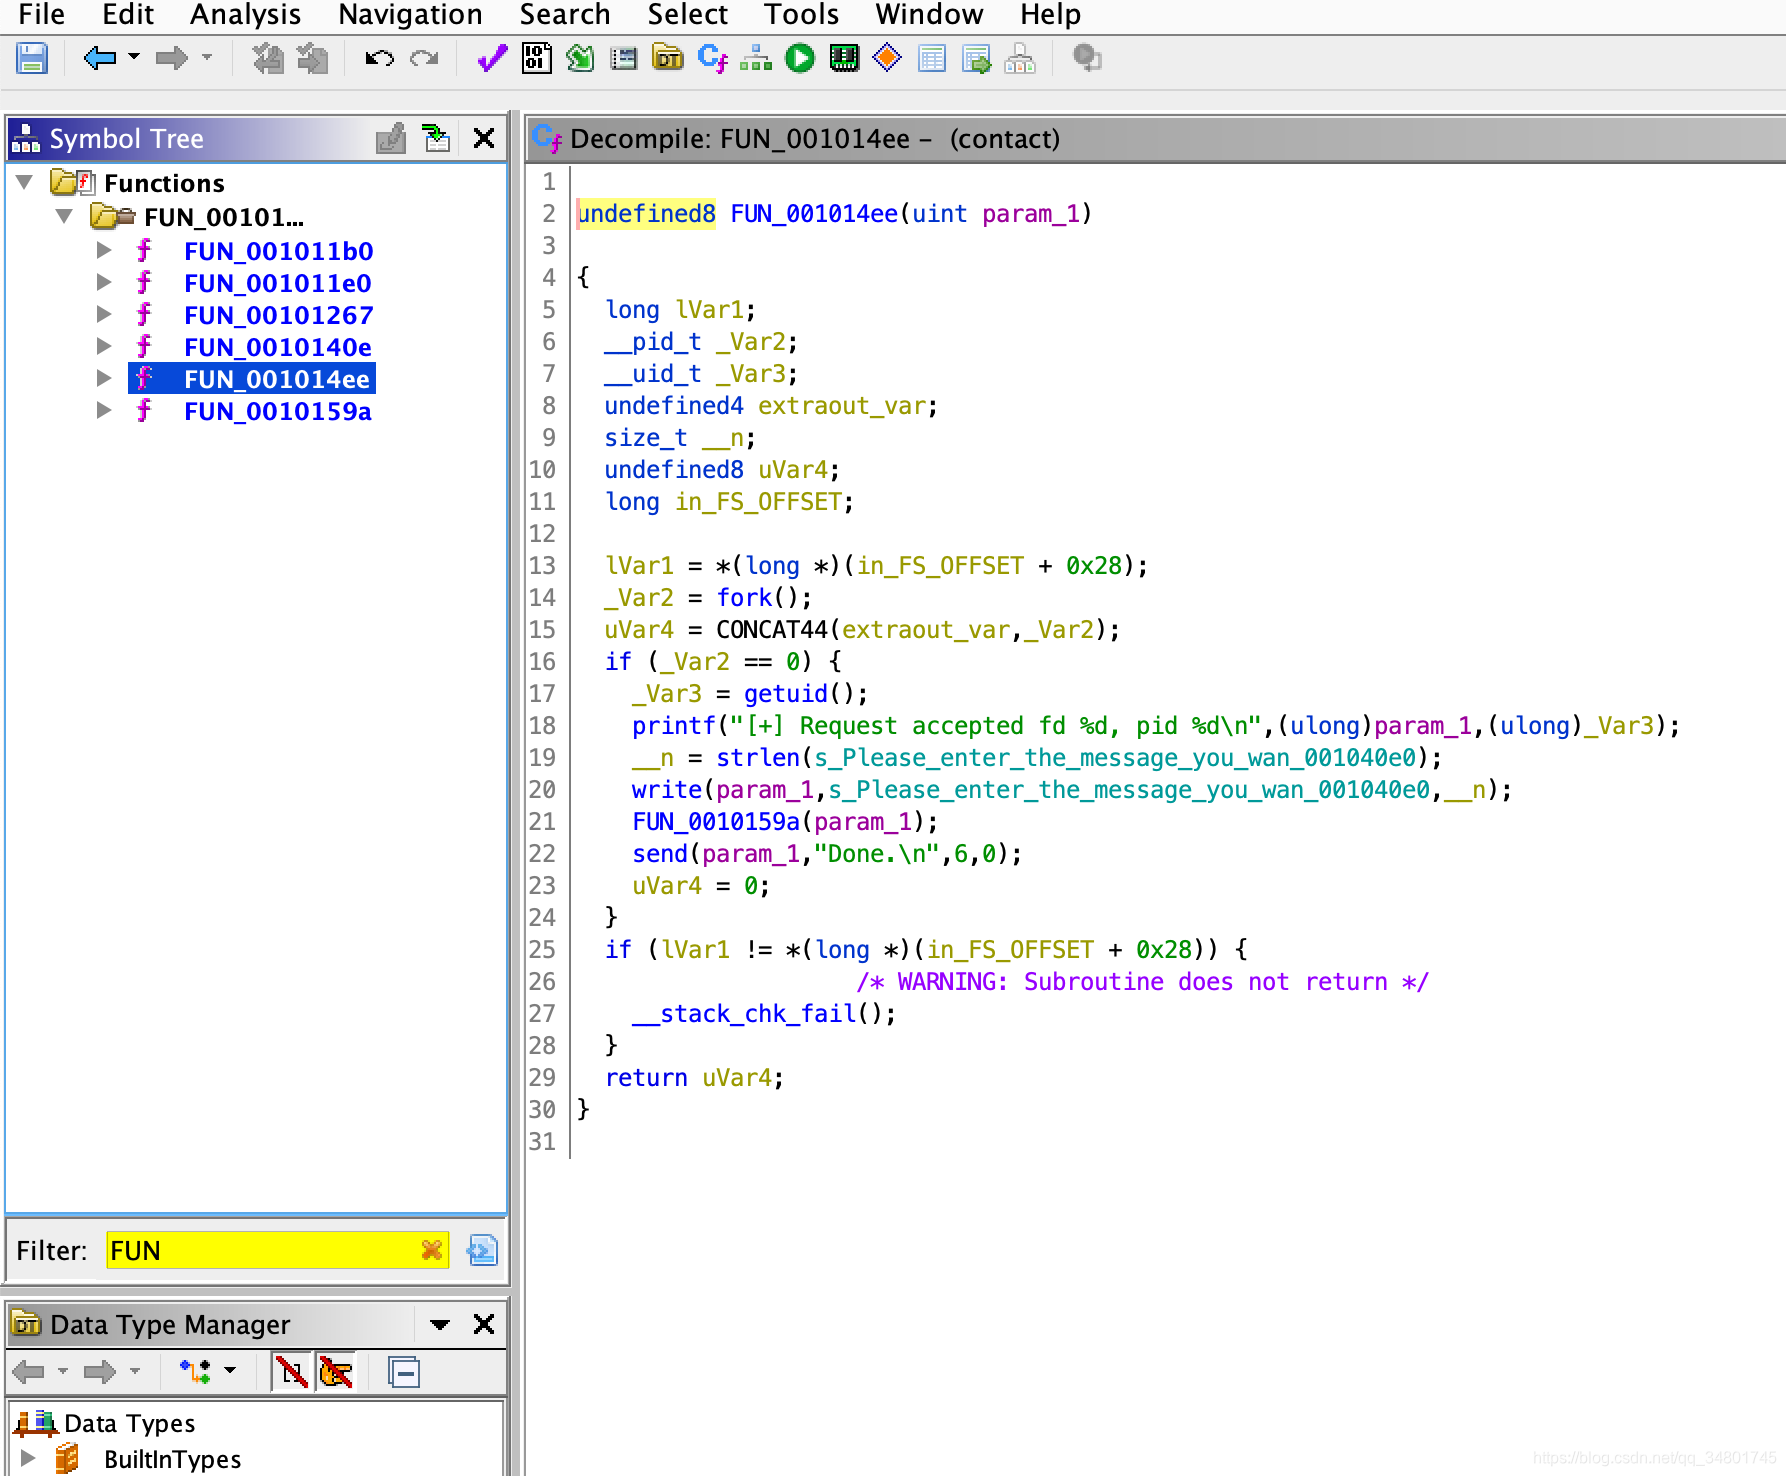Expand the FUN_001014ee function node
Image resolution: width=1786 pixels, height=1476 pixels.
pos(104,378)
